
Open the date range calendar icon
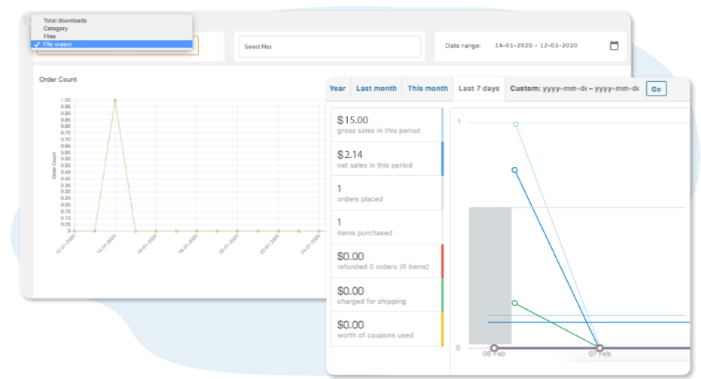614,45
